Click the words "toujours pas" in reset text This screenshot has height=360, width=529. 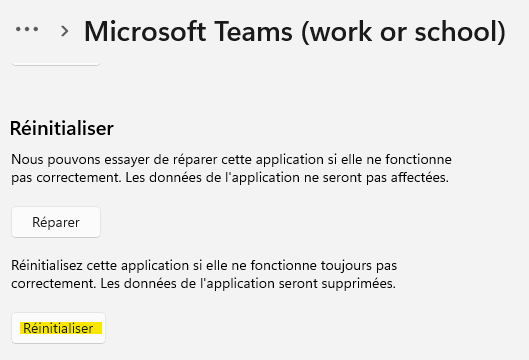(x=359, y=266)
